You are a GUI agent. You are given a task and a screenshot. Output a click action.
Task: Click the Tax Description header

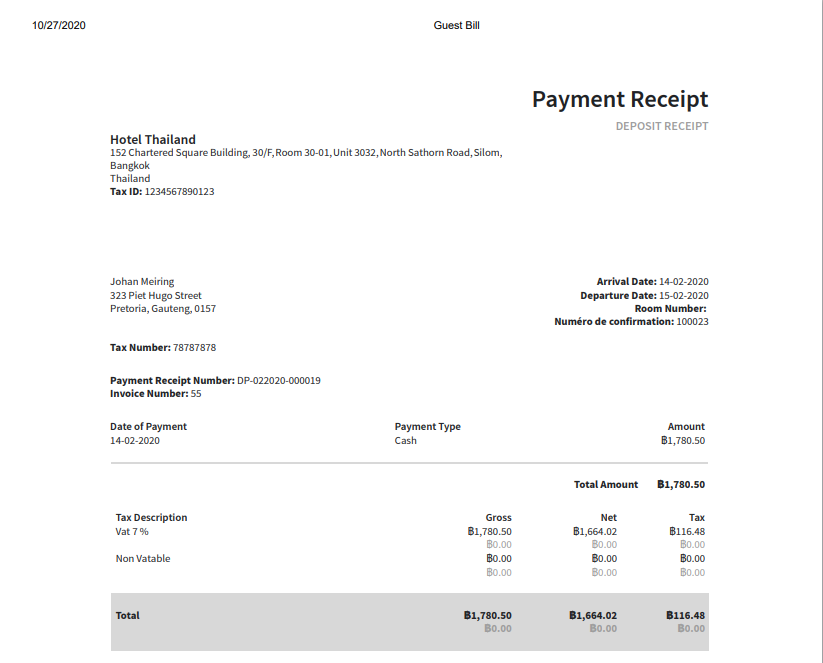152,518
